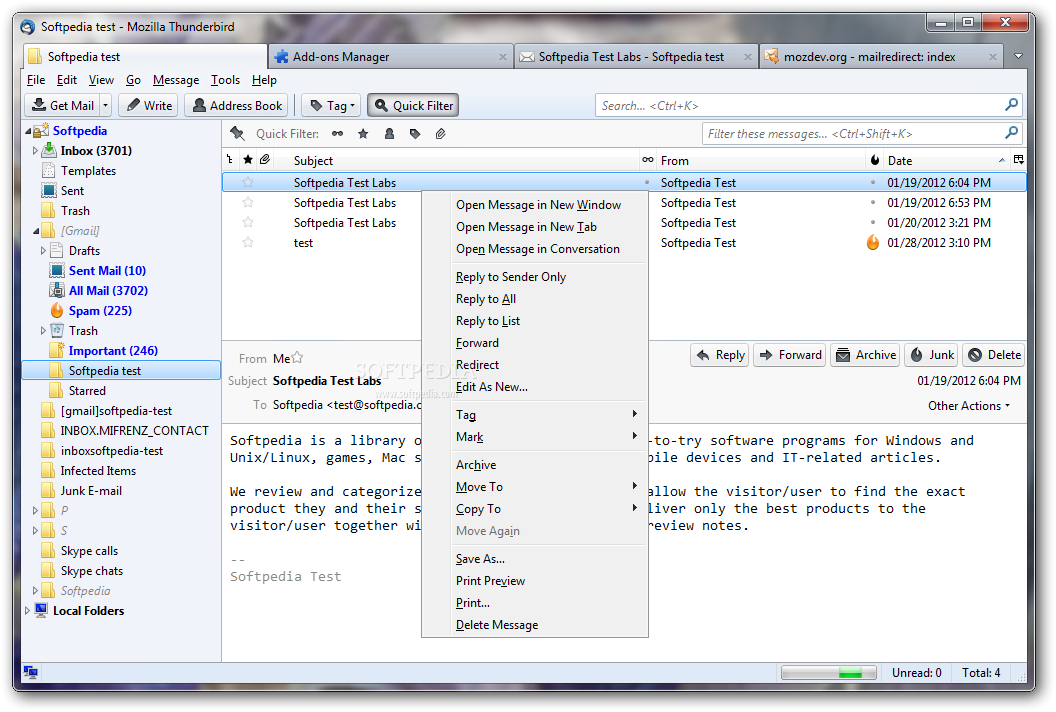Image resolution: width=1056 pixels, height=712 pixels.
Task: Expand the Drafts folder
Action: pyautogui.click(x=43, y=251)
